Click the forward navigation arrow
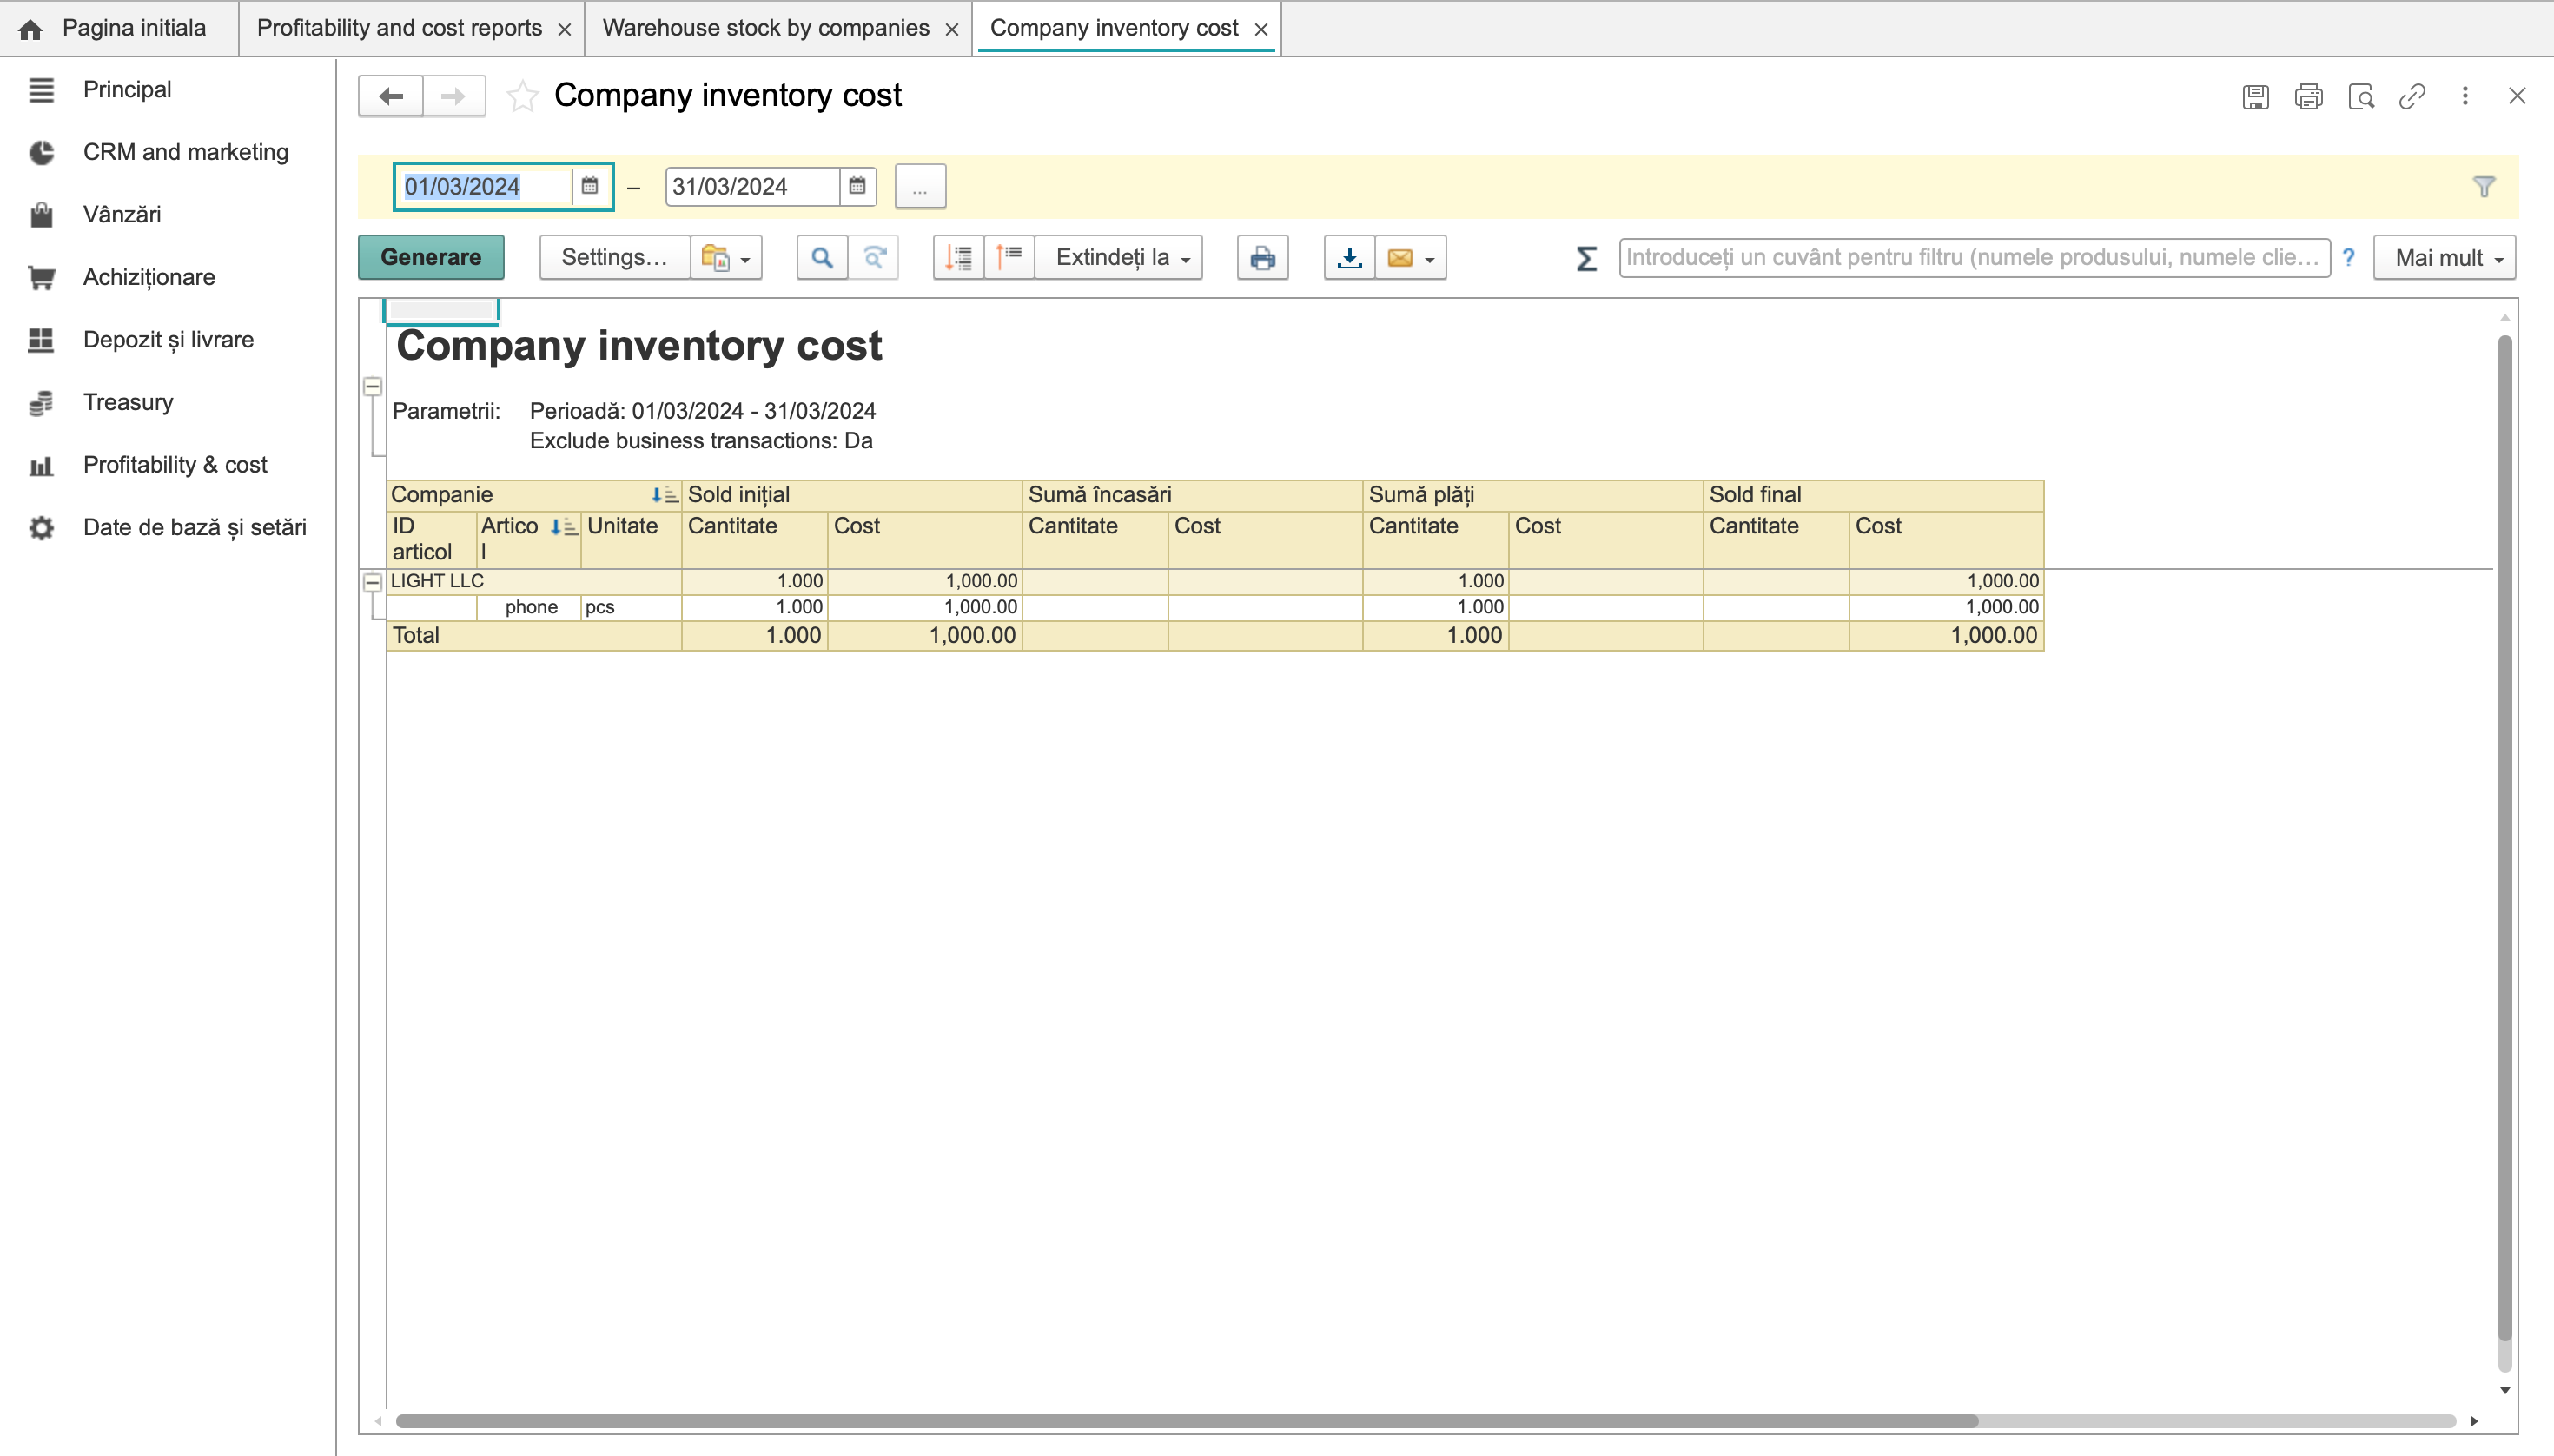The height and width of the screenshot is (1456, 2554). tap(454, 96)
